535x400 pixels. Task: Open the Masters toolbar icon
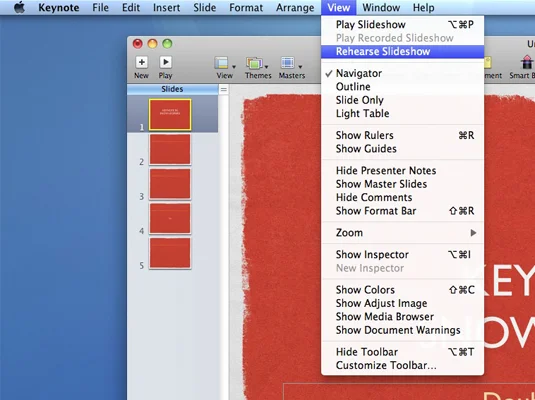(x=288, y=63)
